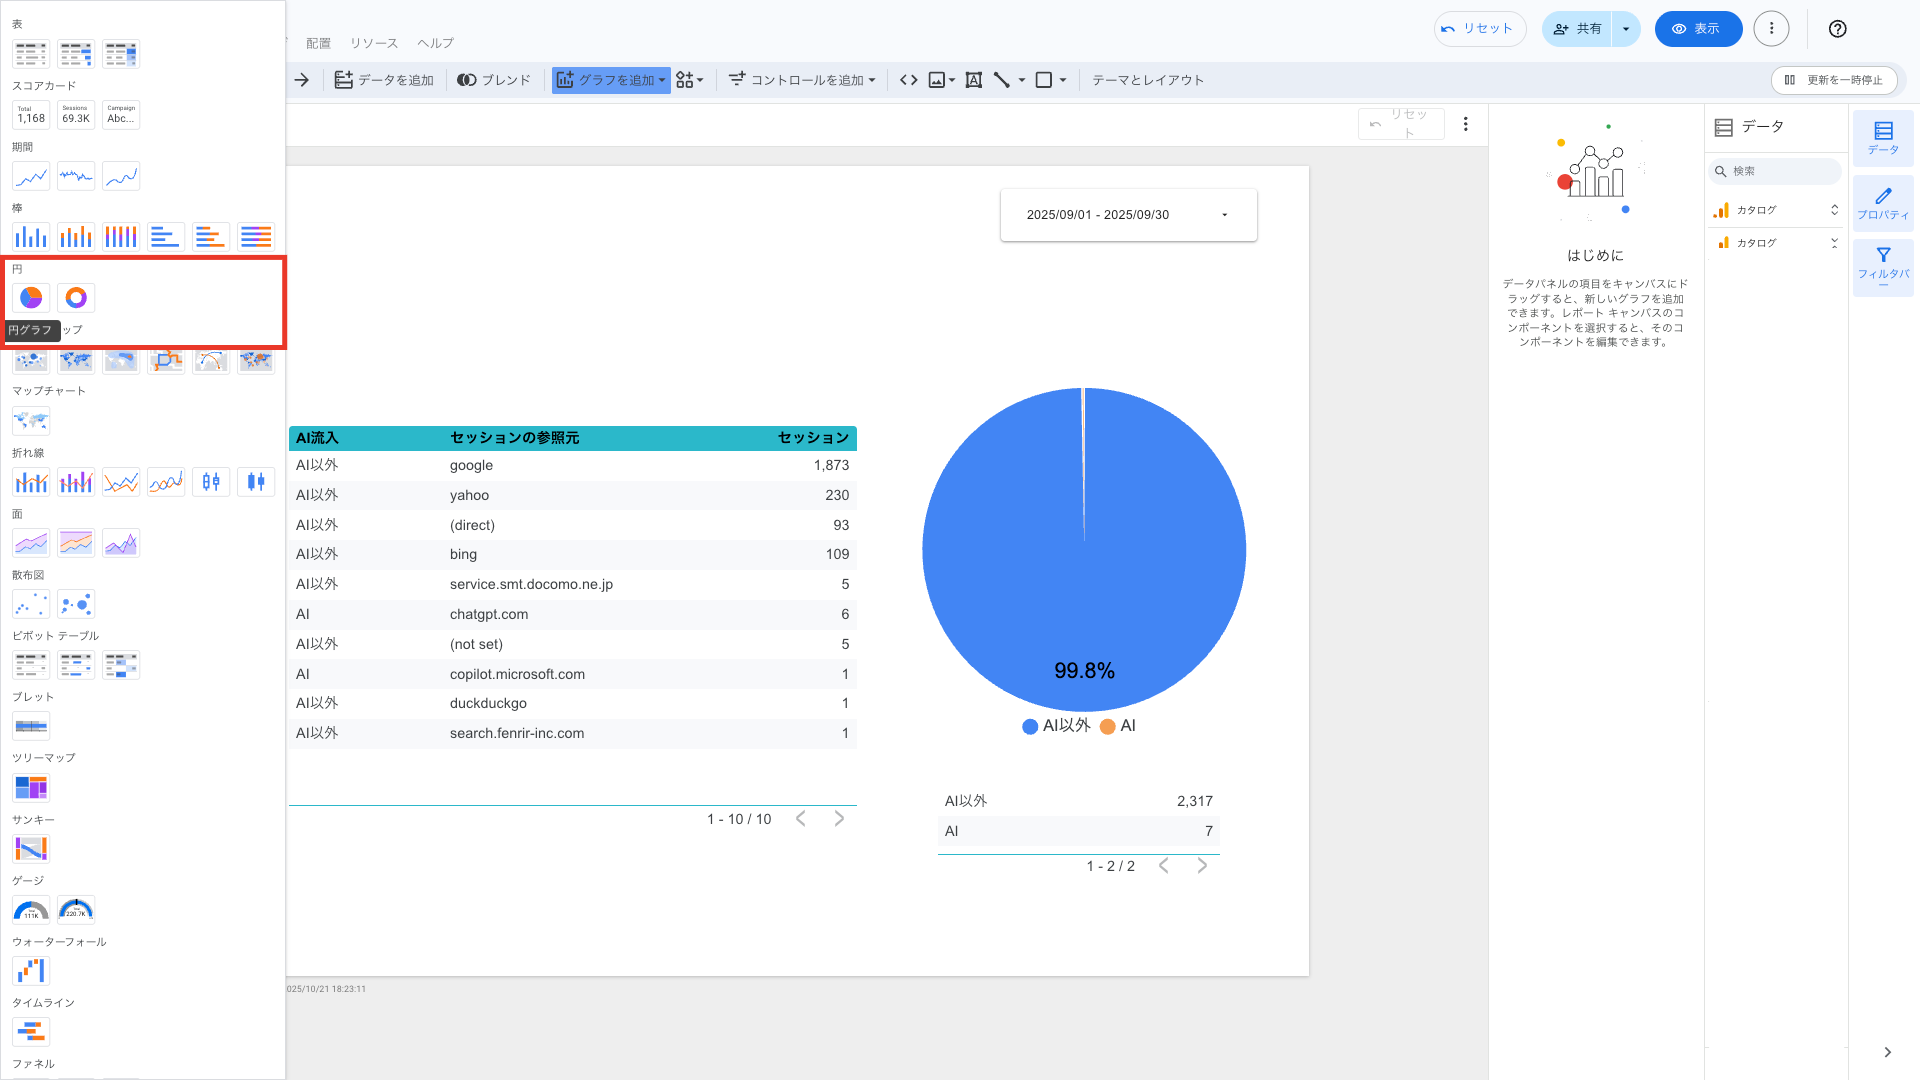Screen dimensions: 1920x1080
Task: Click the embed URL code icon
Action: click(908, 80)
